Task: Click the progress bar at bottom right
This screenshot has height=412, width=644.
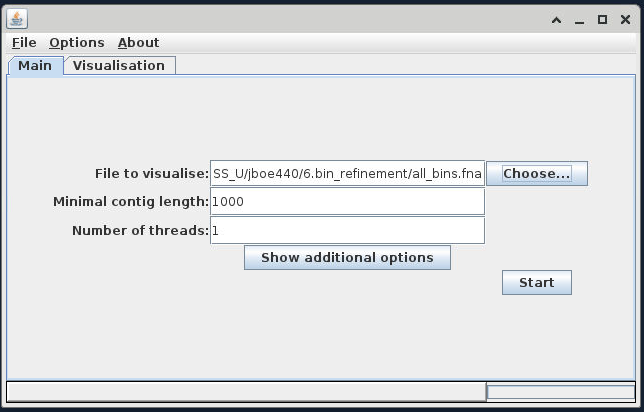Action: 560,392
